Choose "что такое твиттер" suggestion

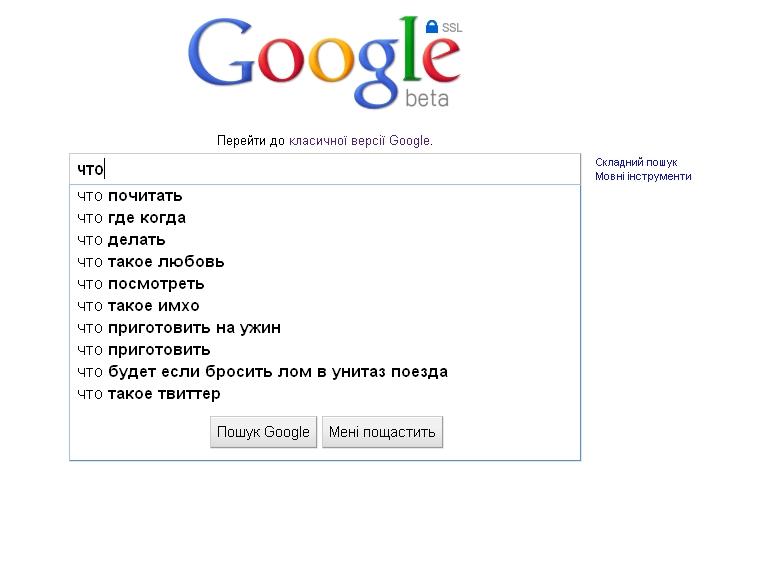(149, 394)
